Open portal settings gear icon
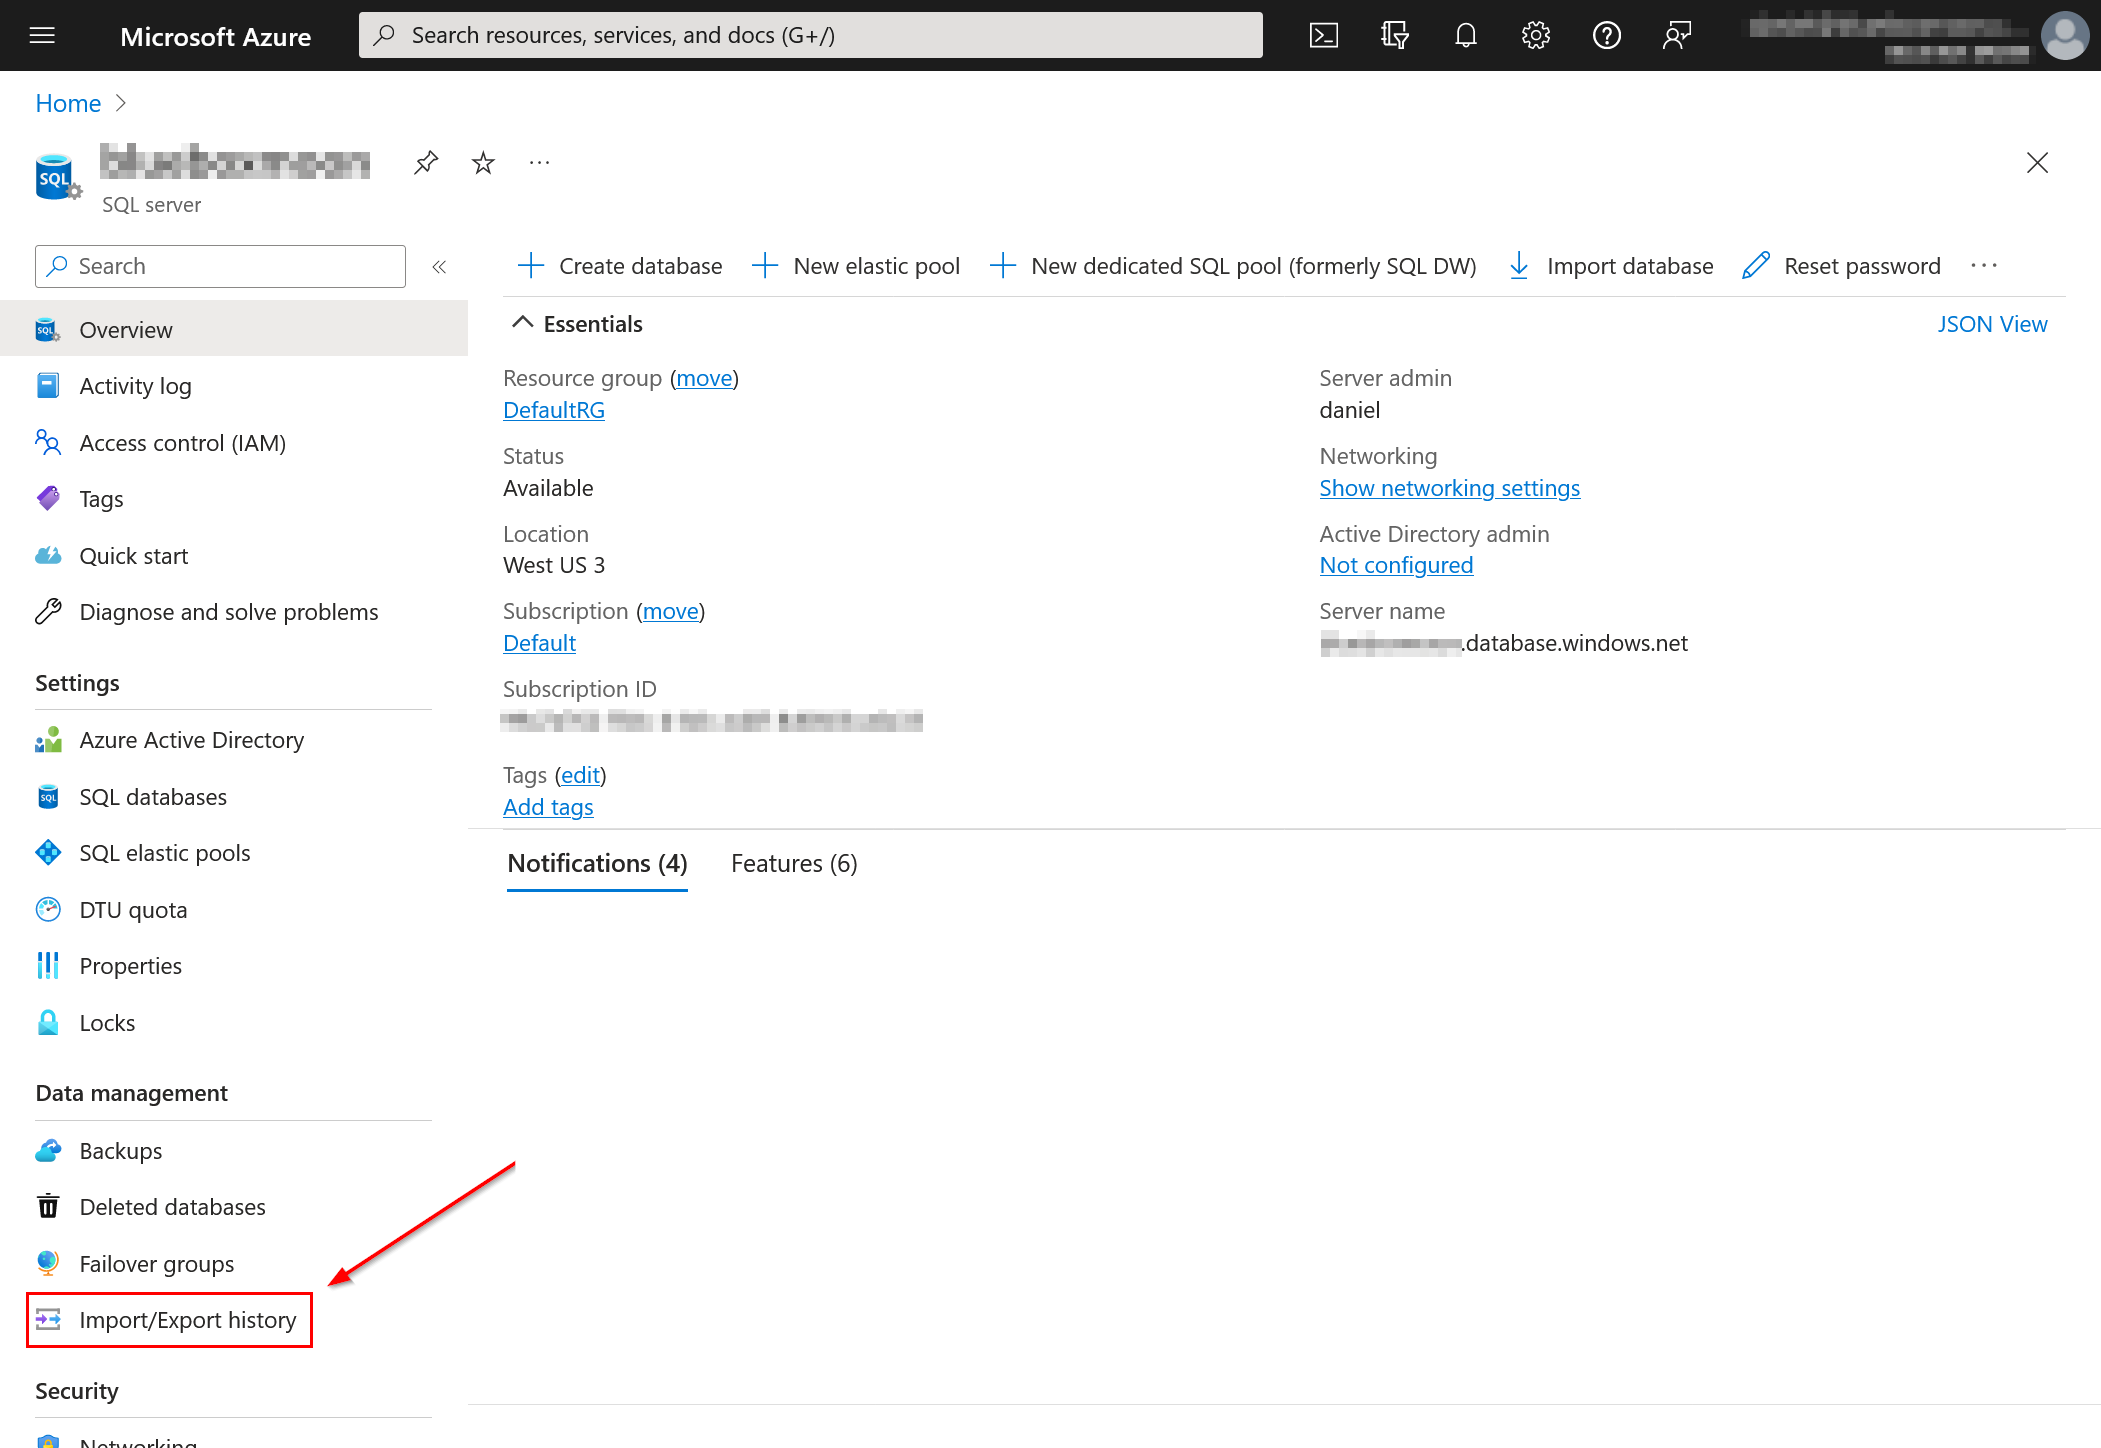Screen dimensions: 2101x1448 [x=1535, y=36]
